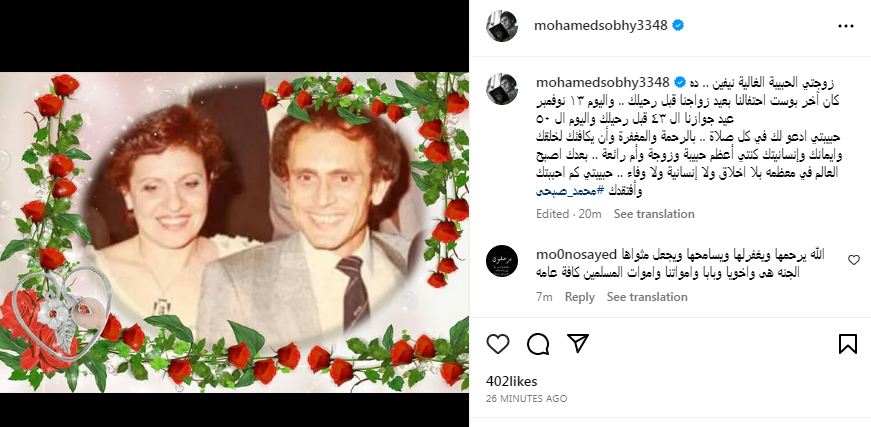Image resolution: width=871 pixels, height=427 pixels.
Task: View the 402 likes list
Action: pyautogui.click(x=512, y=381)
